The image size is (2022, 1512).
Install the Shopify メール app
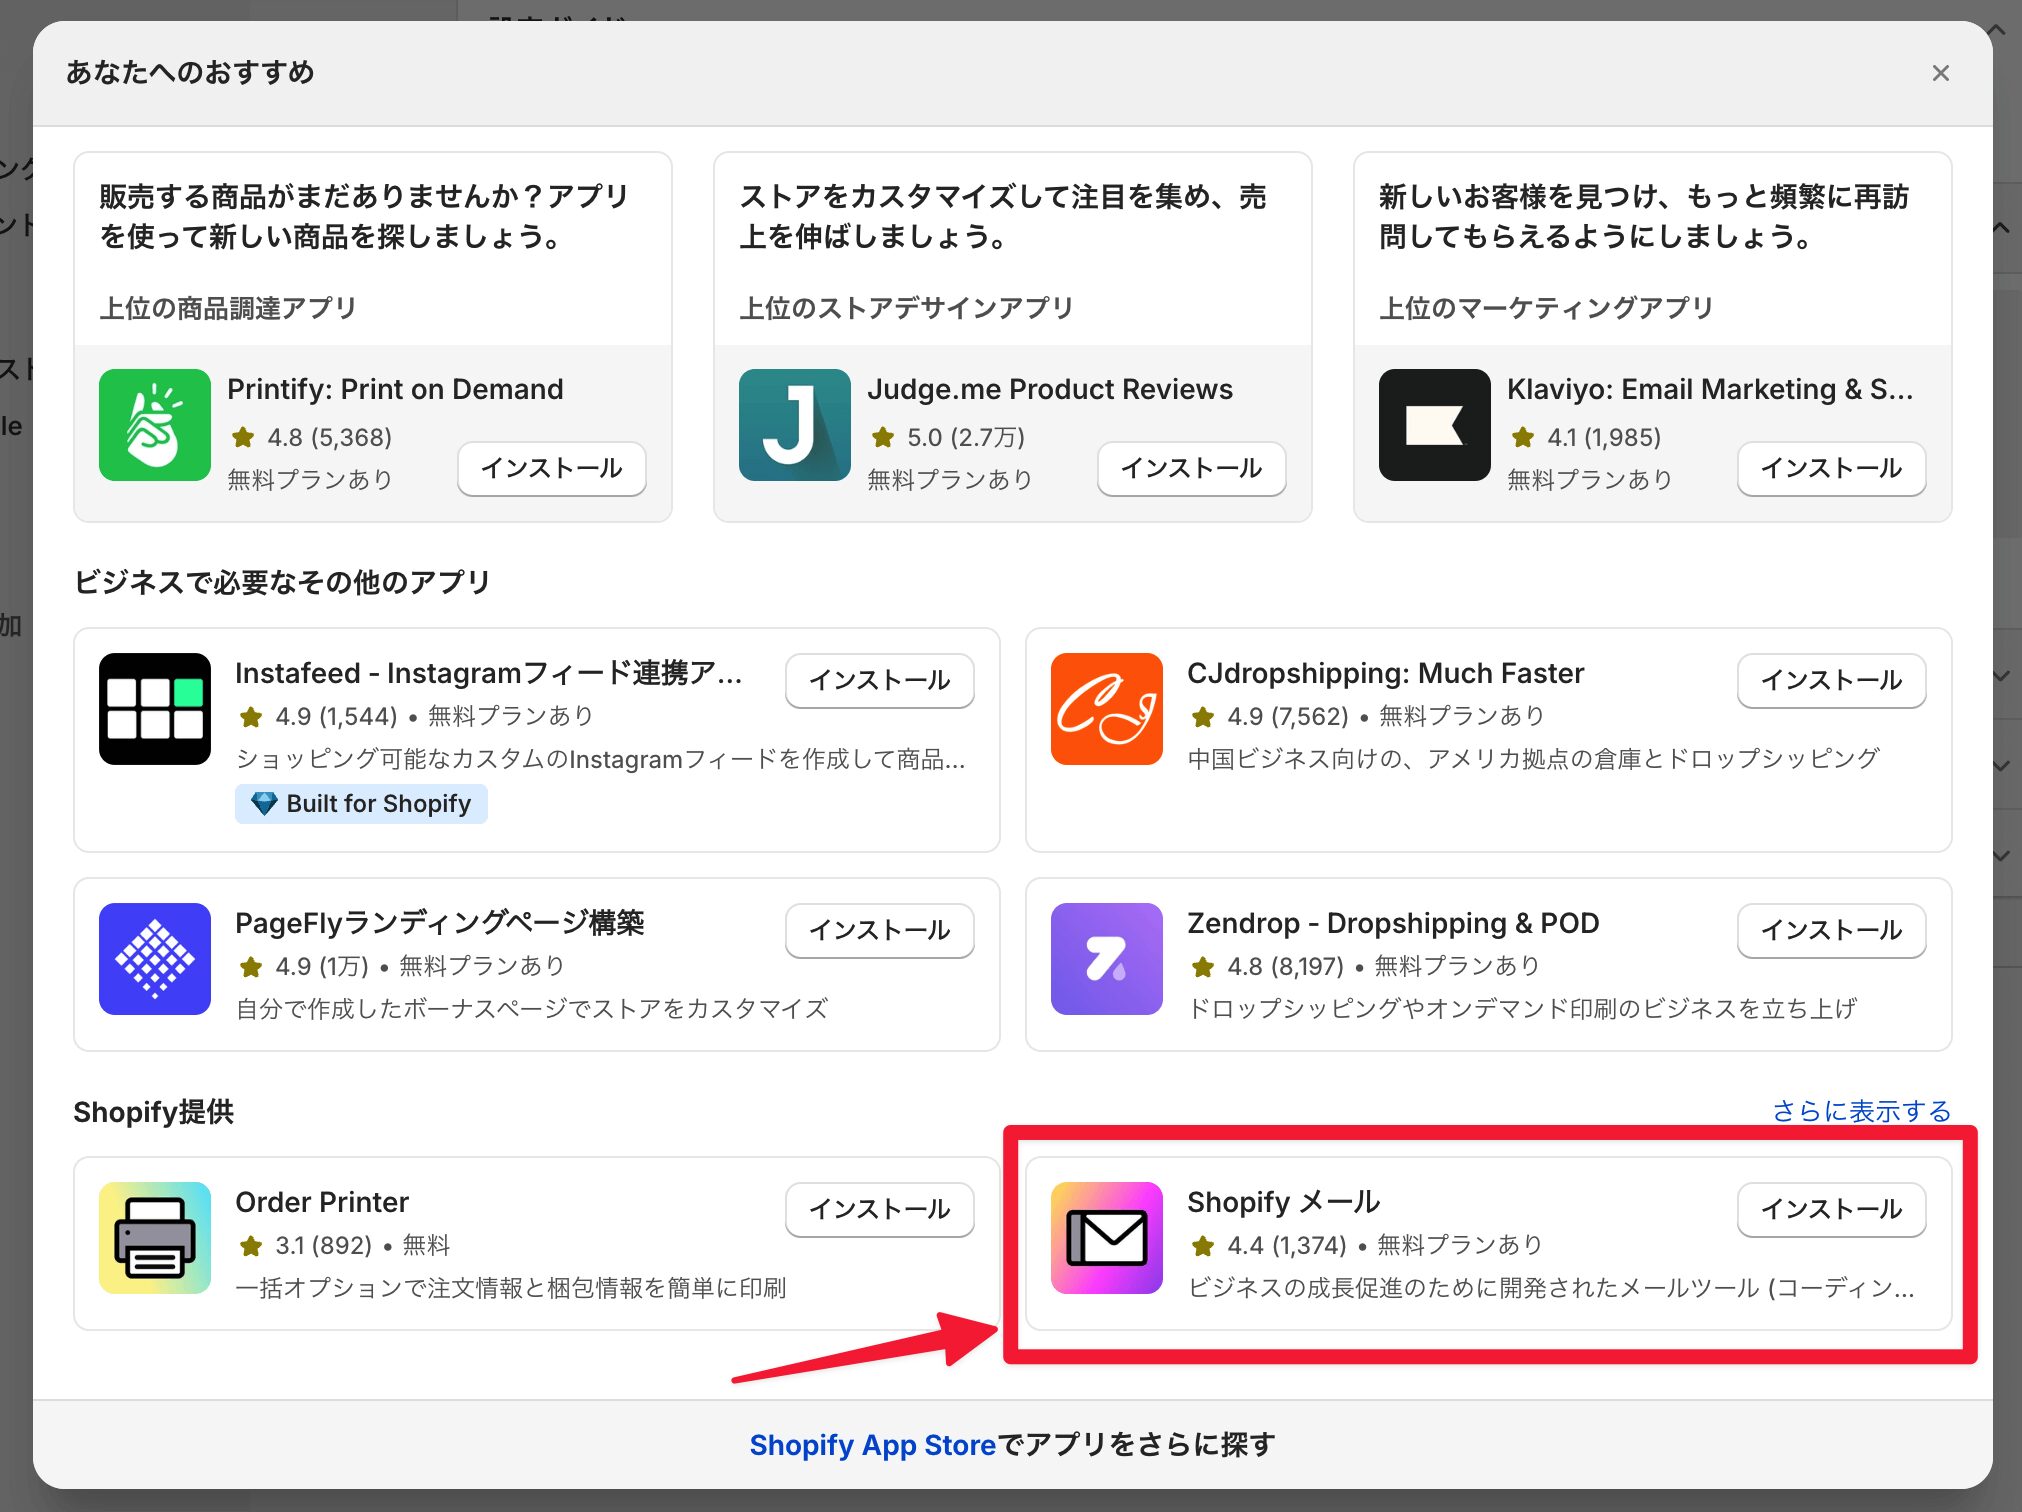[1832, 1209]
